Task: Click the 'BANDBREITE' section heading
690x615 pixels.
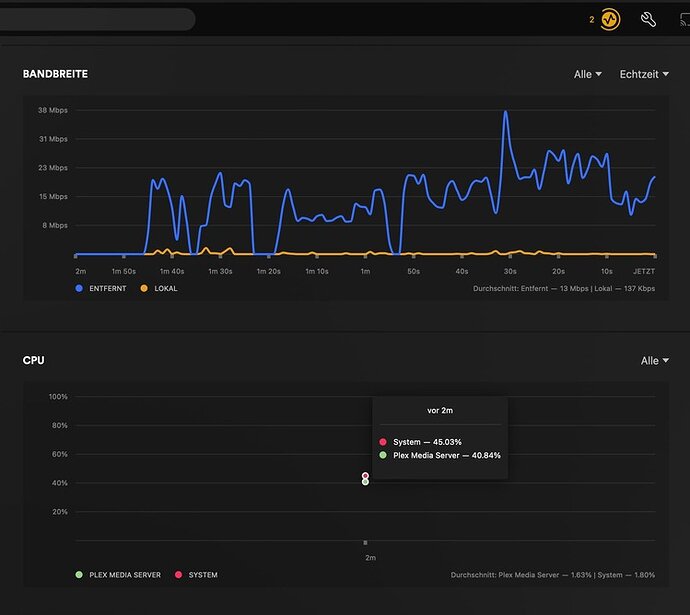Action: pos(55,74)
